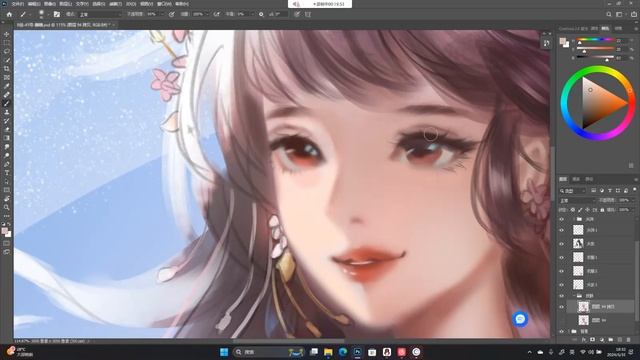Pick color inside color wheel triangle
The image size is (640, 360).
pyautogui.click(x=601, y=103)
